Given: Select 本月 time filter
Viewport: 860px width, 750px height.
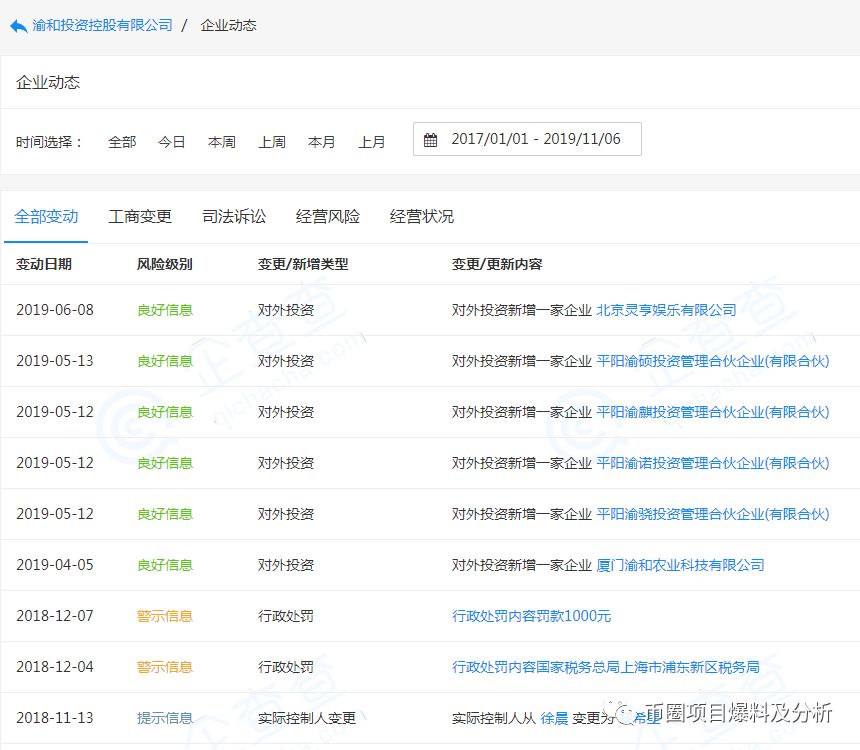Looking at the screenshot, I should pyautogui.click(x=321, y=142).
